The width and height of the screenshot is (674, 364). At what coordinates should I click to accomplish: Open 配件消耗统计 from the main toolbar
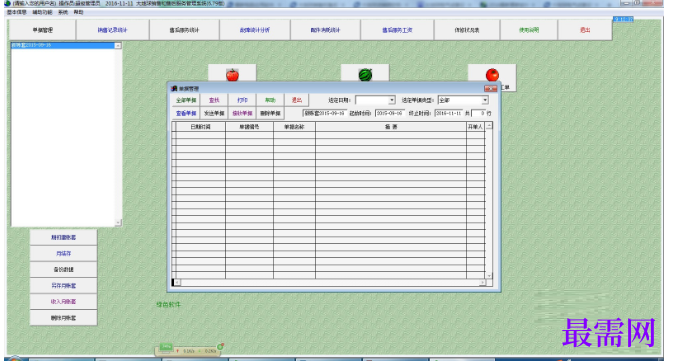325,30
